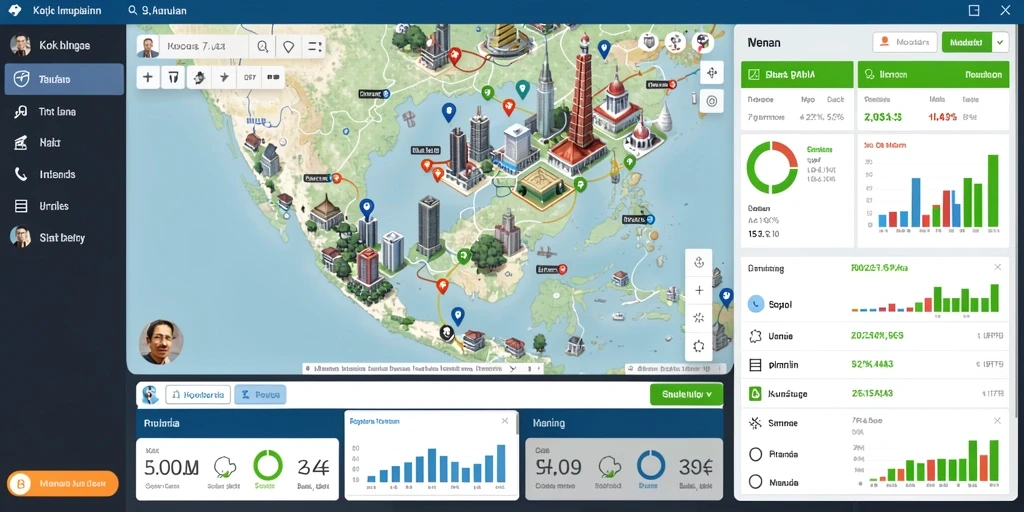Click the four-arrow pan icon on the map
This screenshot has height=512, width=1024.
[x=711, y=72]
